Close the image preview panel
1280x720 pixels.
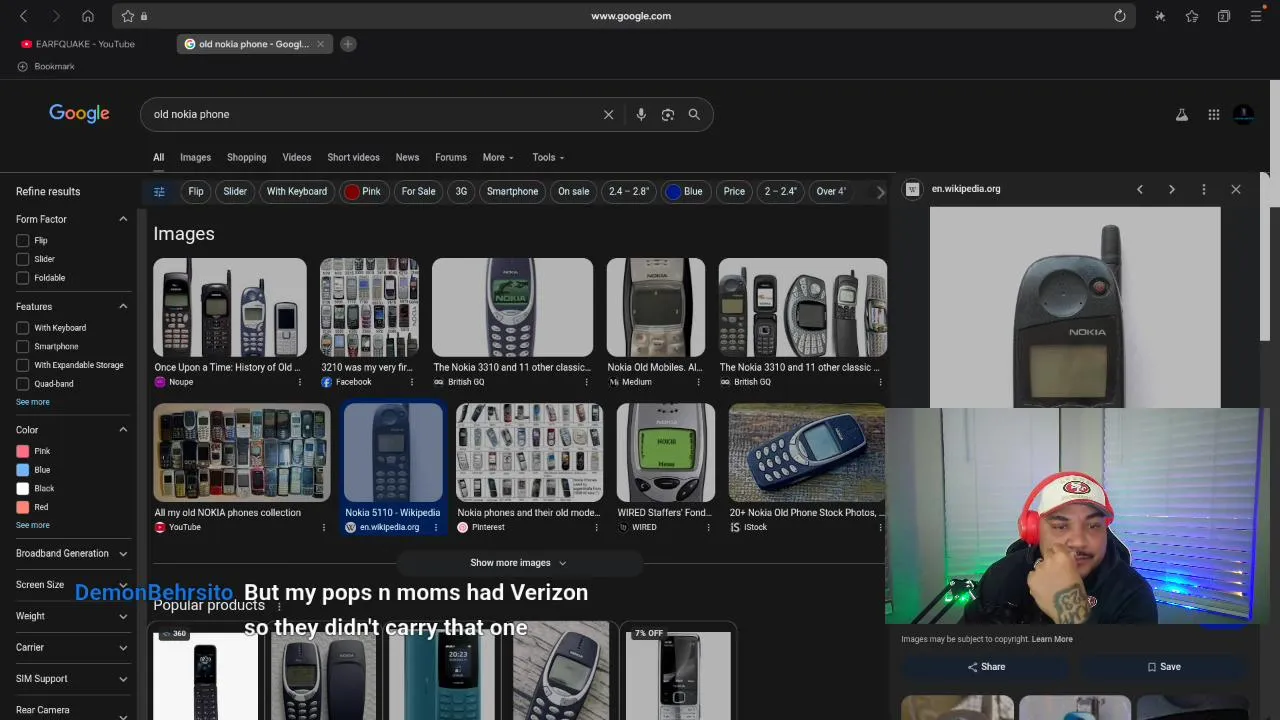pos(1236,189)
